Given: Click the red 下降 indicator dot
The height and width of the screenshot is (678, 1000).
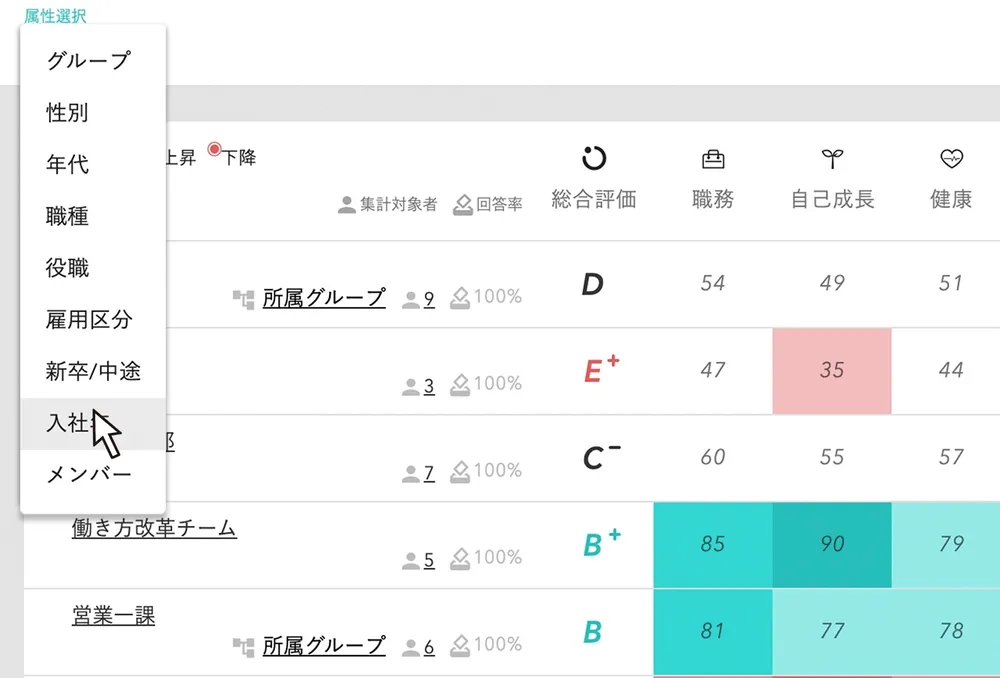Looking at the screenshot, I should pyautogui.click(x=214, y=150).
